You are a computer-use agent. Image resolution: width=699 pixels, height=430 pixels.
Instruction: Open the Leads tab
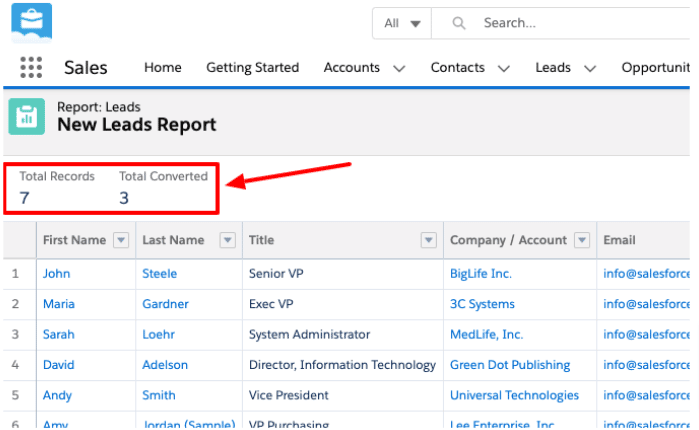pos(553,67)
